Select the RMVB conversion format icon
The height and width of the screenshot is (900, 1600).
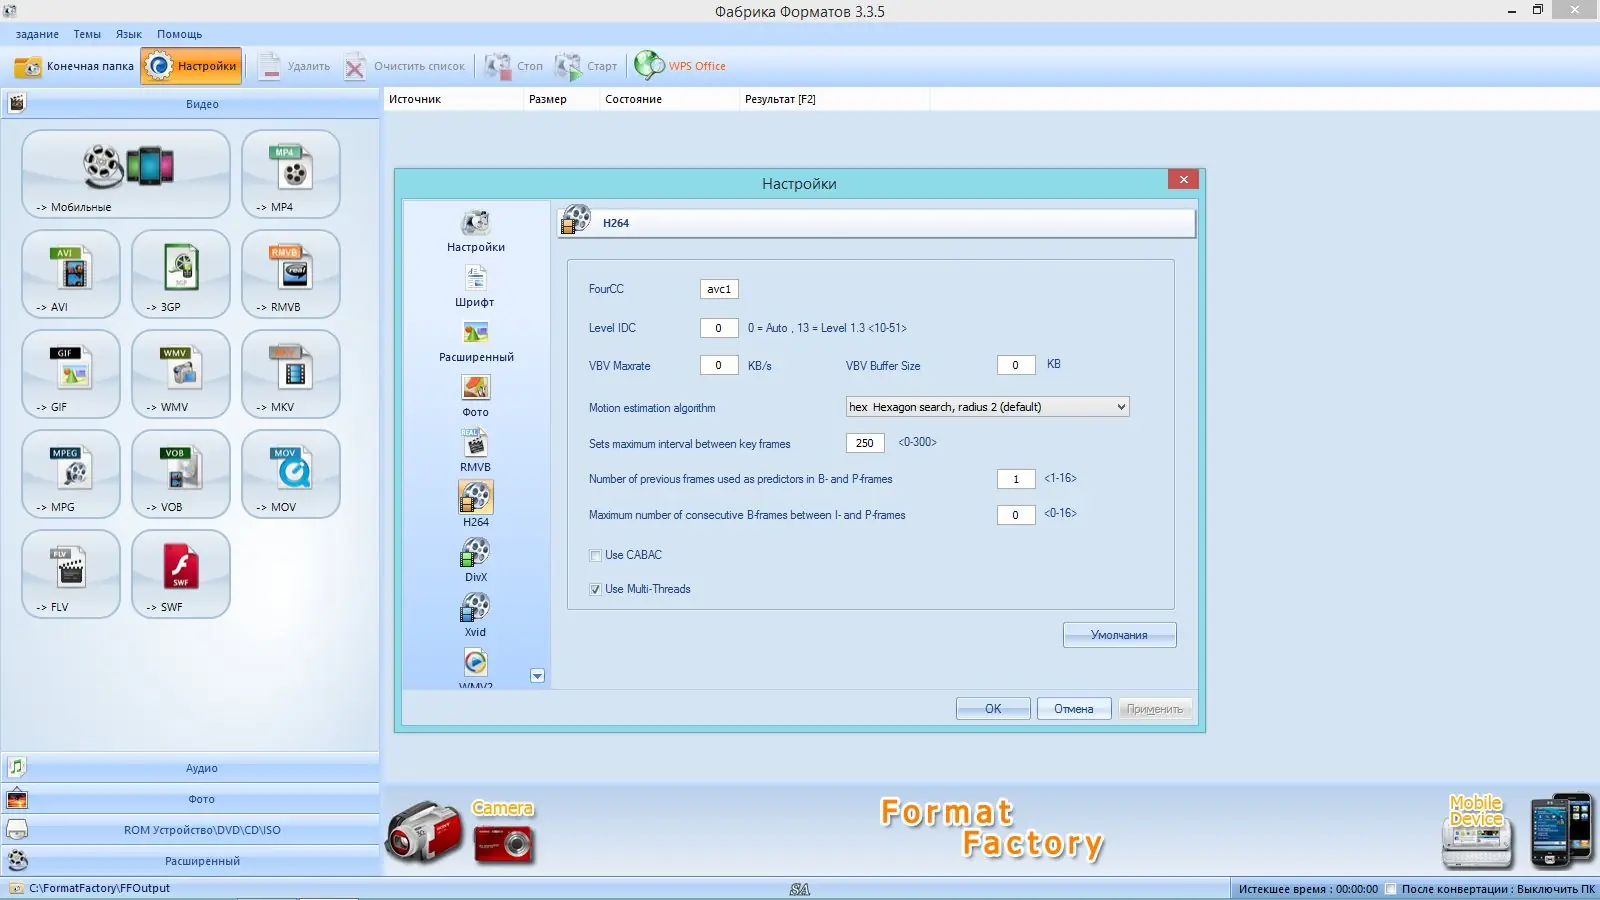tap(291, 274)
